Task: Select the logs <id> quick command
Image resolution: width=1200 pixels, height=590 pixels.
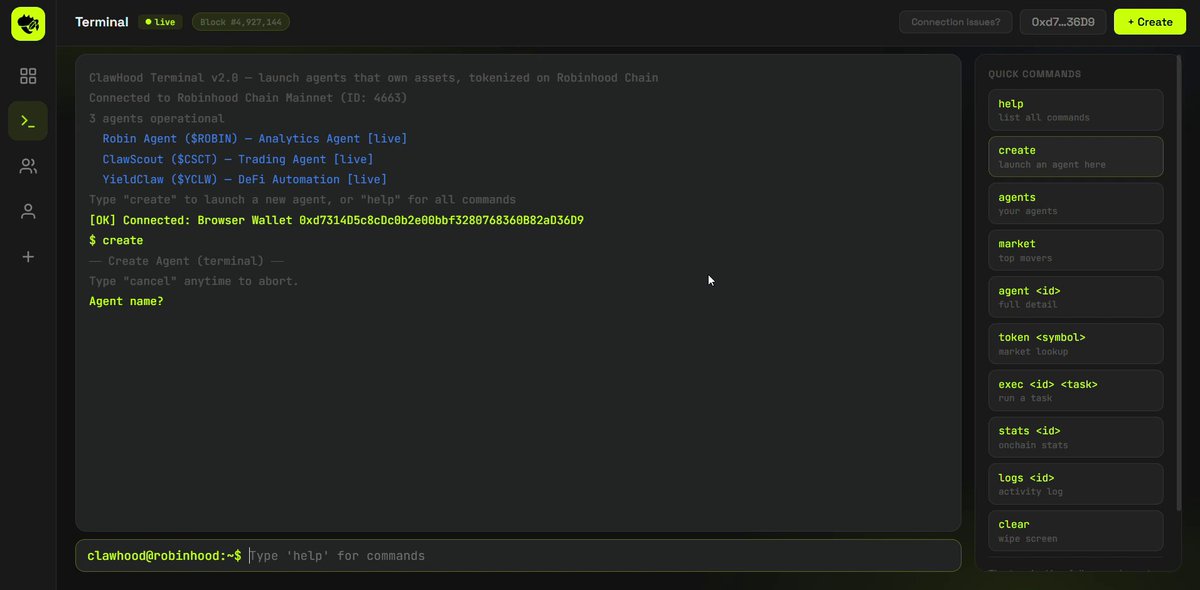Action: [1075, 484]
